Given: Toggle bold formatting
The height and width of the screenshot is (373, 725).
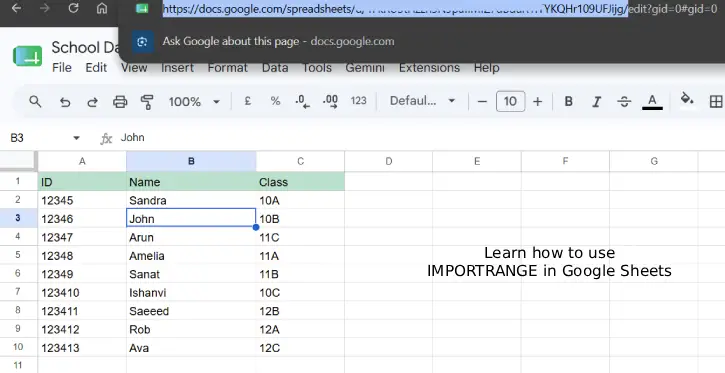Looking at the screenshot, I should [x=569, y=101].
